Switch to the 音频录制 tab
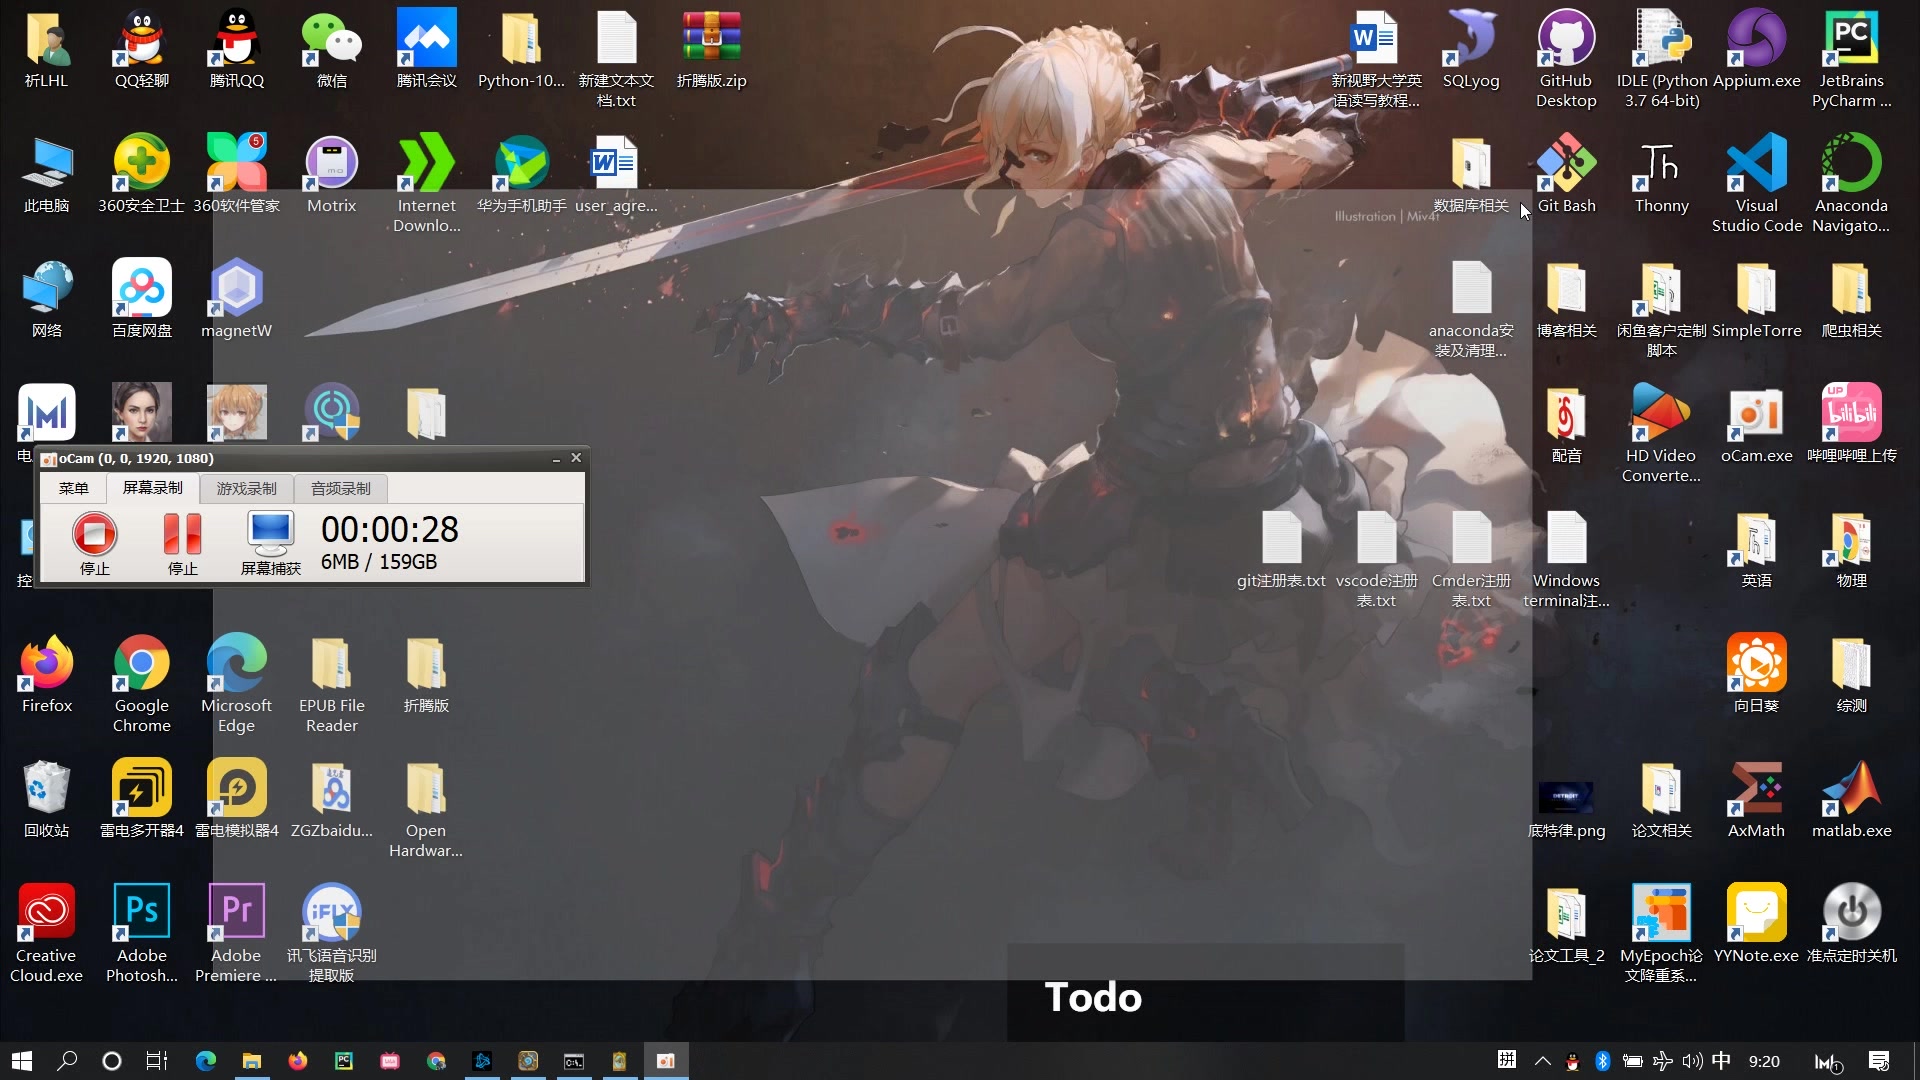1920x1080 pixels. tap(340, 488)
